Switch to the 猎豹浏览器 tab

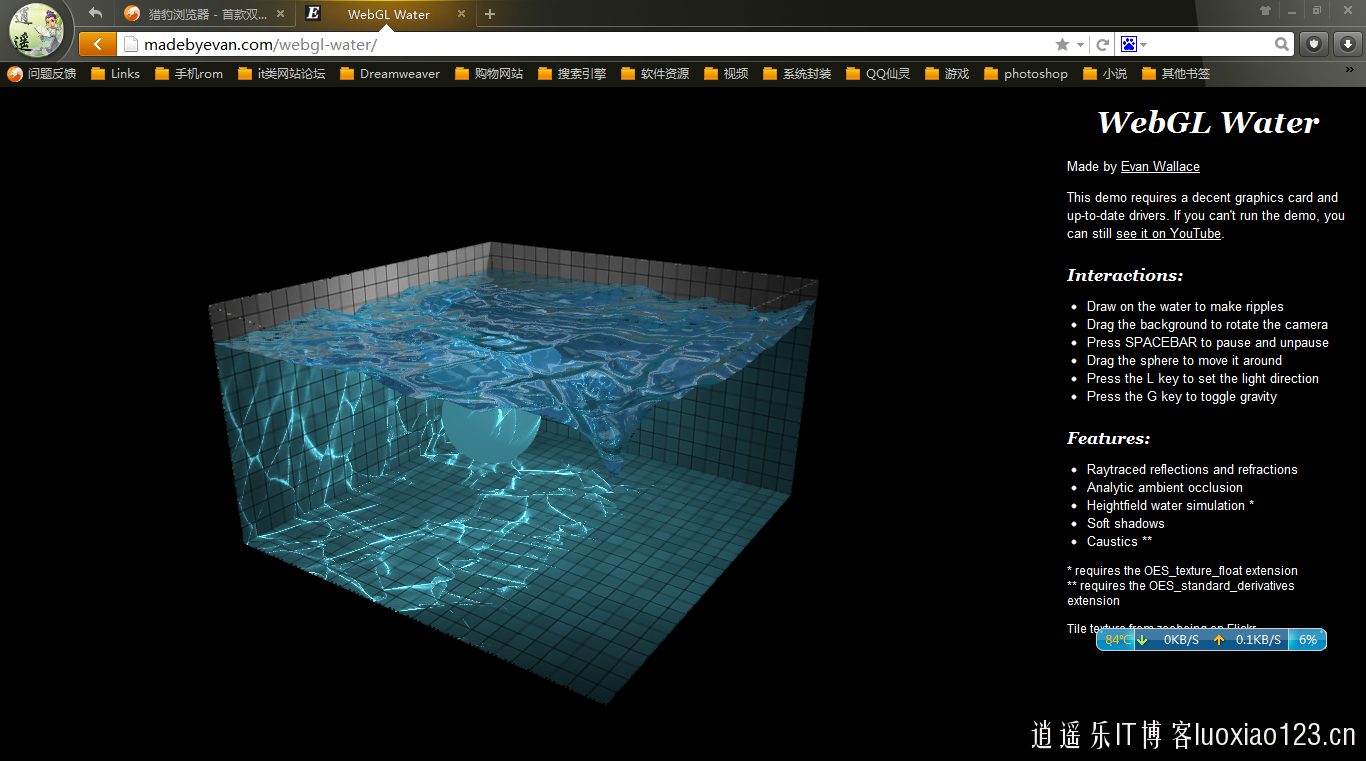[x=207, y=14]
